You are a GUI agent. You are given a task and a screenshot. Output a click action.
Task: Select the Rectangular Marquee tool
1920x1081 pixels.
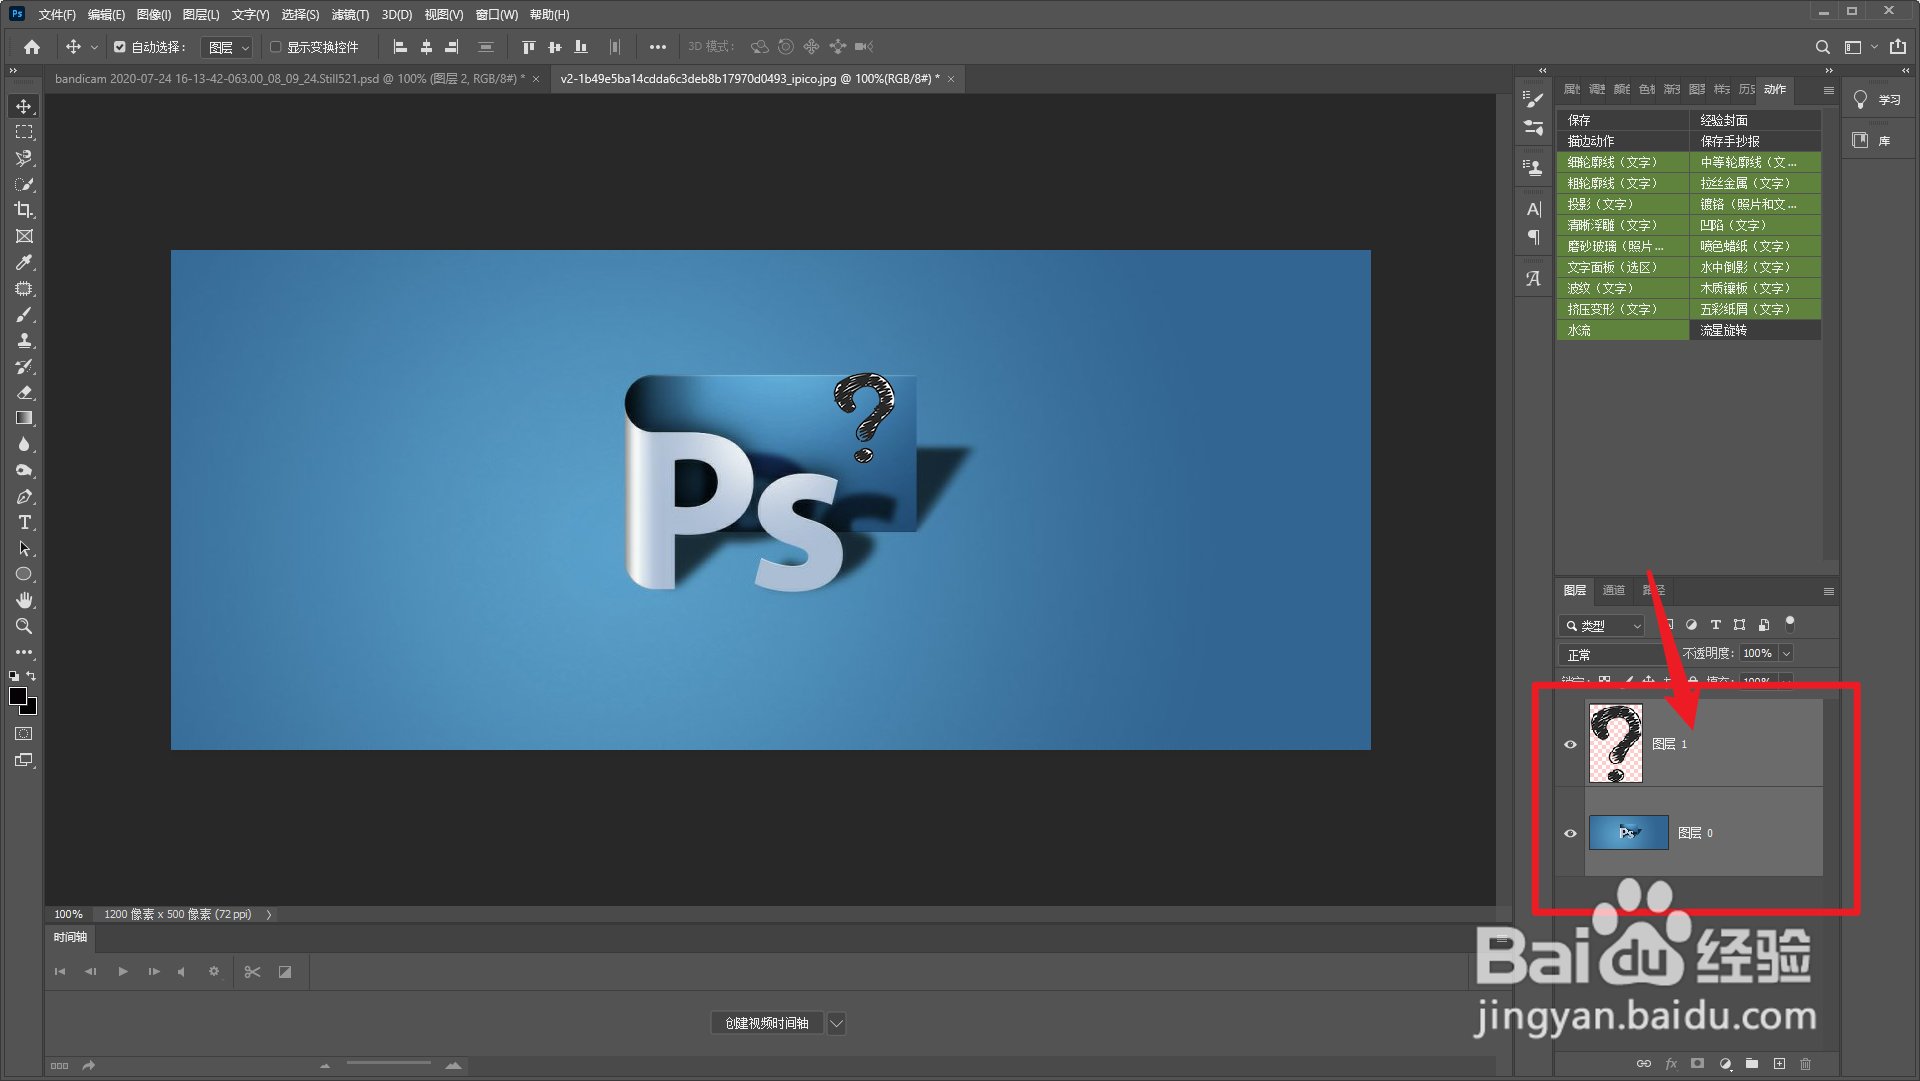pyautogui.click(x=24, y=132)
